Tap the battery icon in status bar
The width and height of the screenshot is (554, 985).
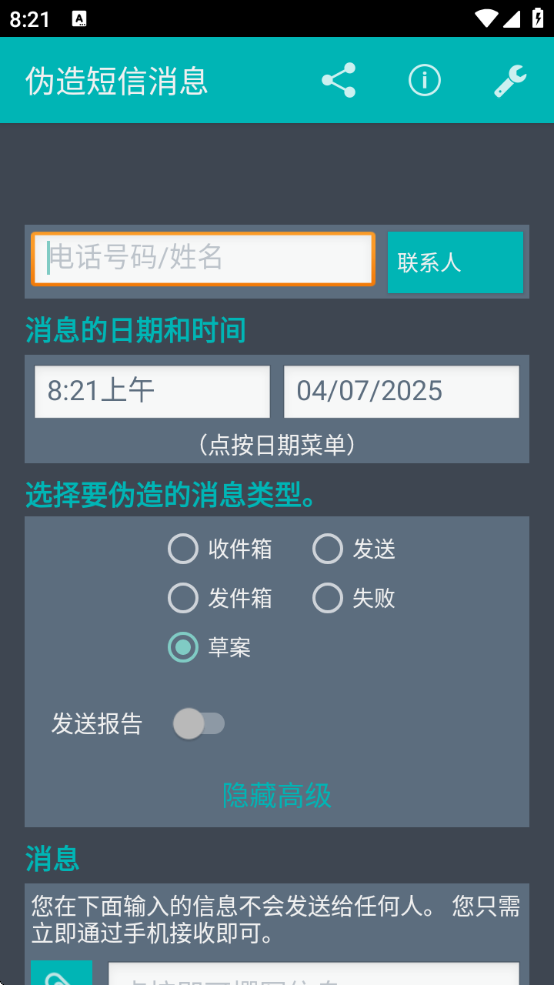pos(538,18)
